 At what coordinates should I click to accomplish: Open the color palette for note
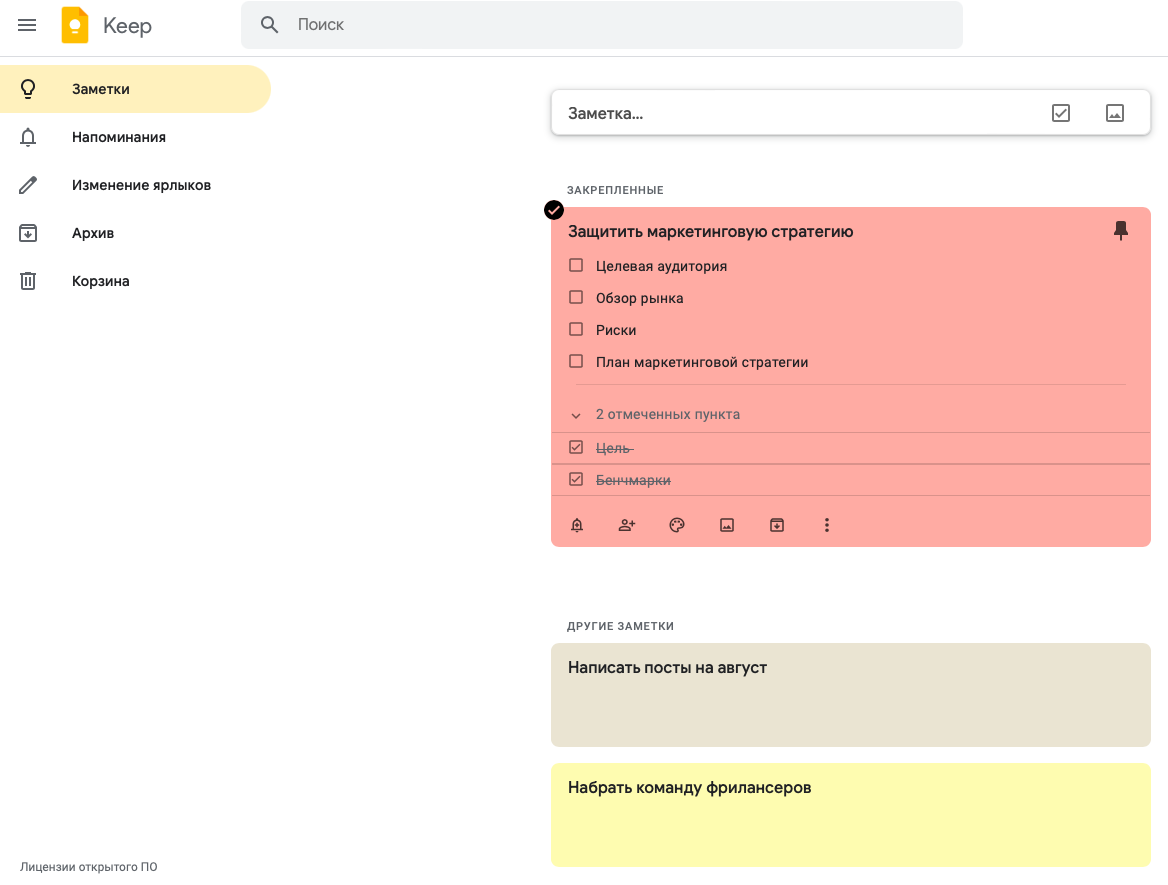(x=676, y=525)
